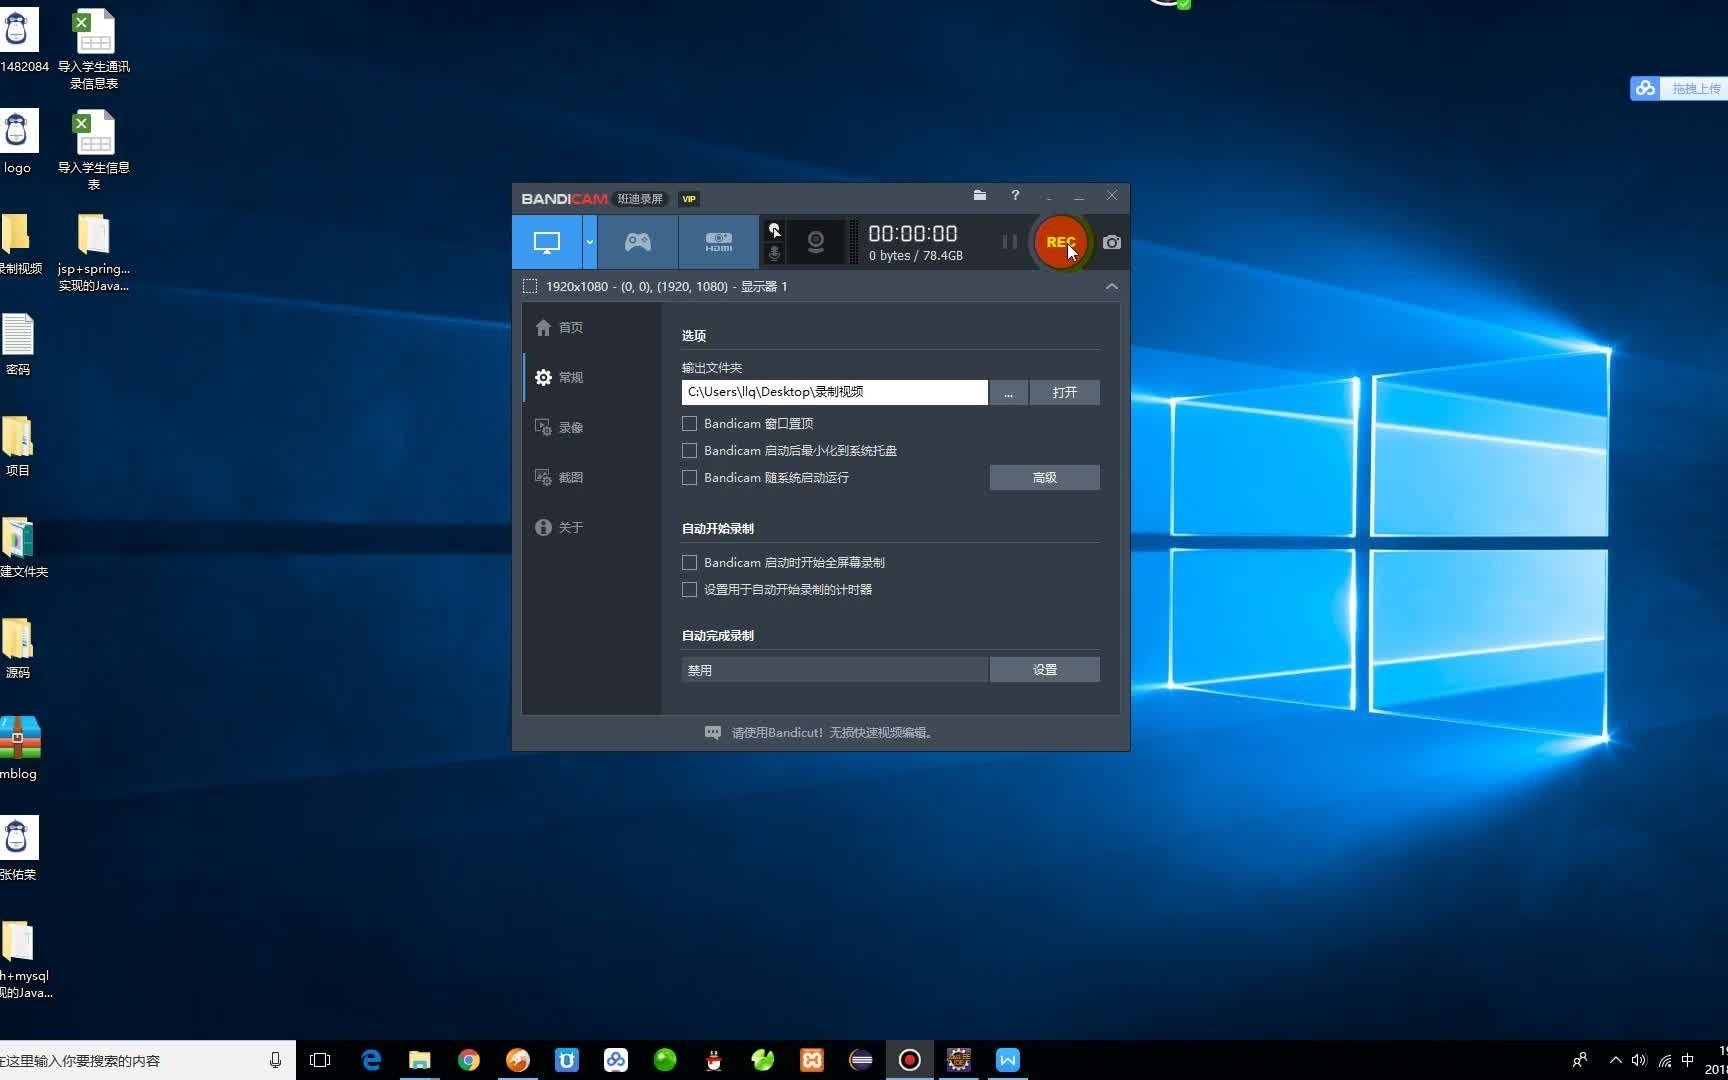Image resolution: width=1728 pixels, height=1080 pixels.
Task: Open 导入学生通讯录信息表 Excel file on desktop
Action: click(94, 50)
